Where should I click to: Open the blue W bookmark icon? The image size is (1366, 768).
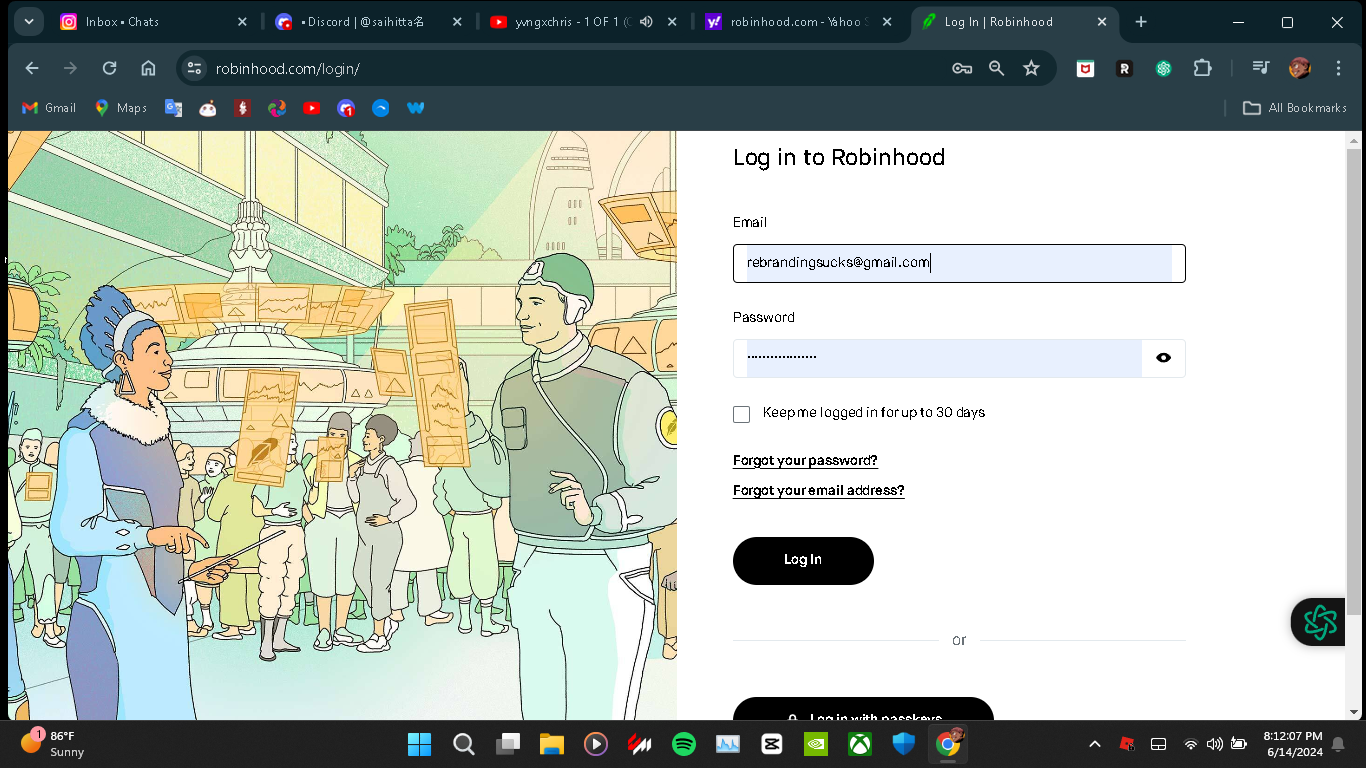[416, 108]
